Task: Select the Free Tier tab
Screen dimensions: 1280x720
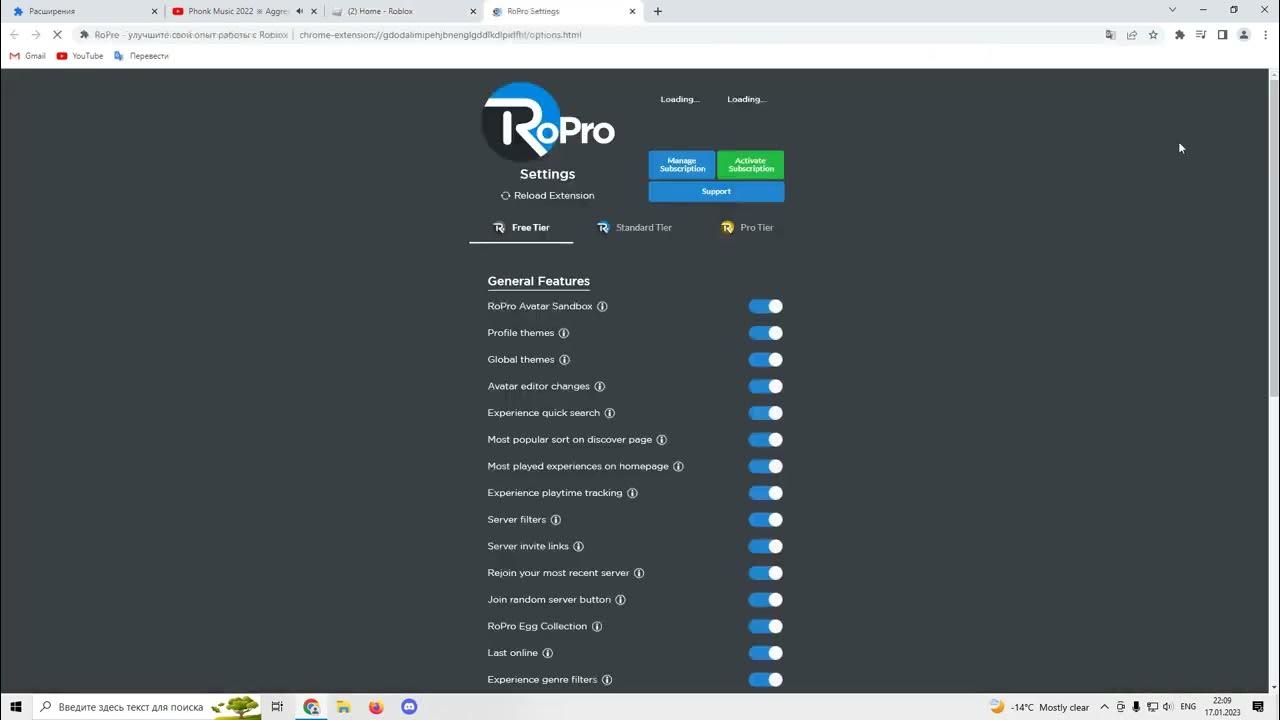Action: coord(521,228)
